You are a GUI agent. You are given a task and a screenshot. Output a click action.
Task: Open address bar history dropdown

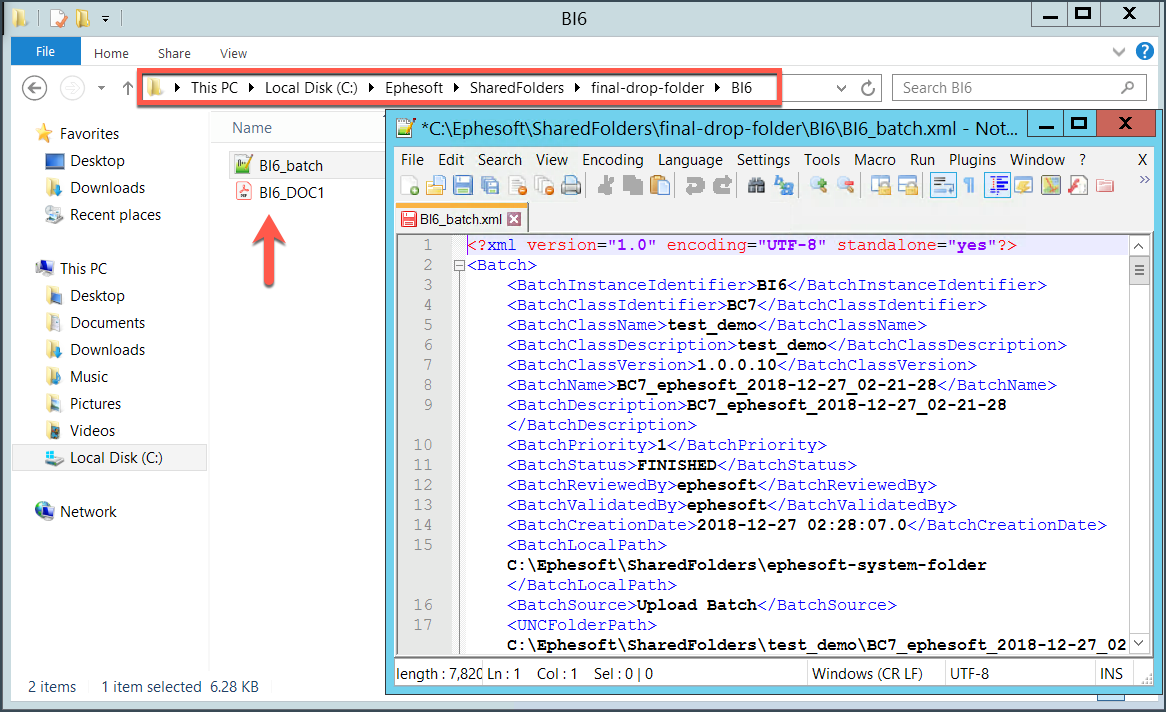coord(841,88)
